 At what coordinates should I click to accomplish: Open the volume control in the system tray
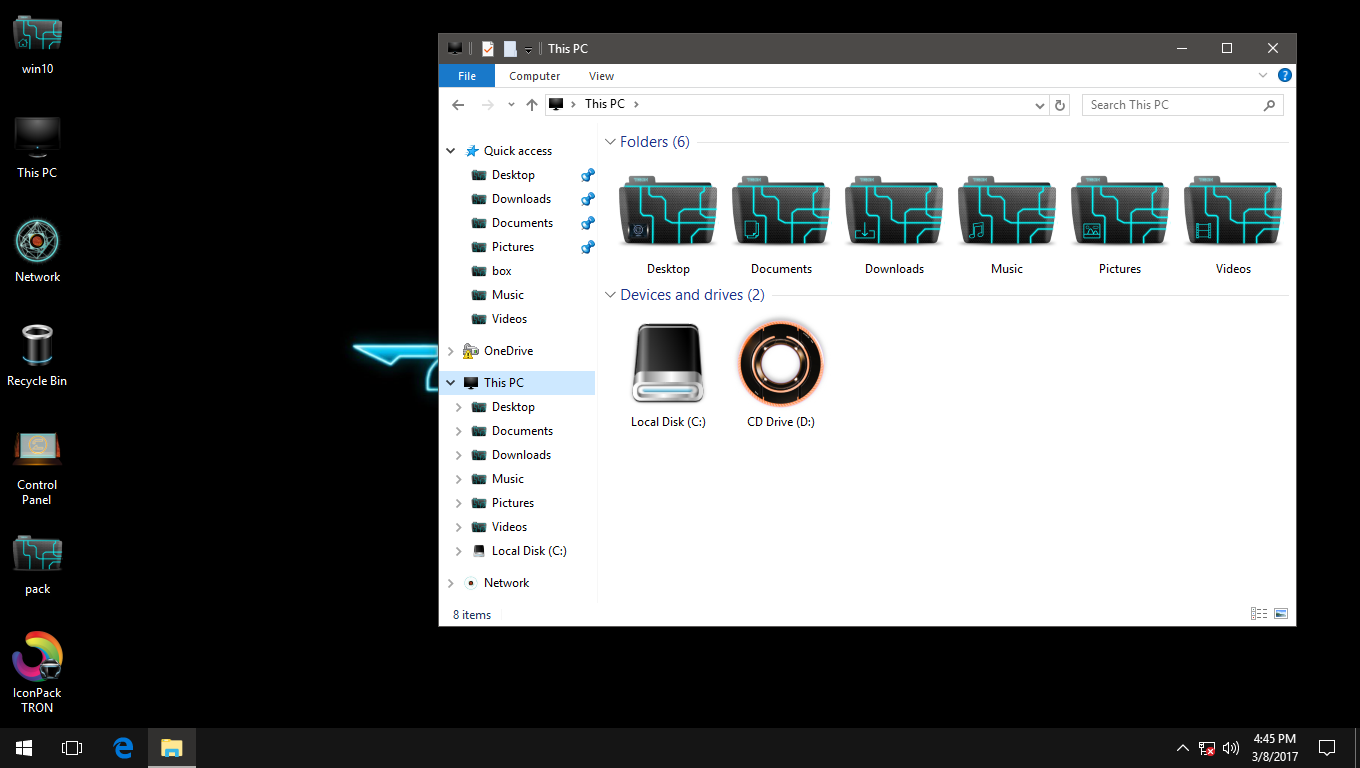tap(1231, 748)
